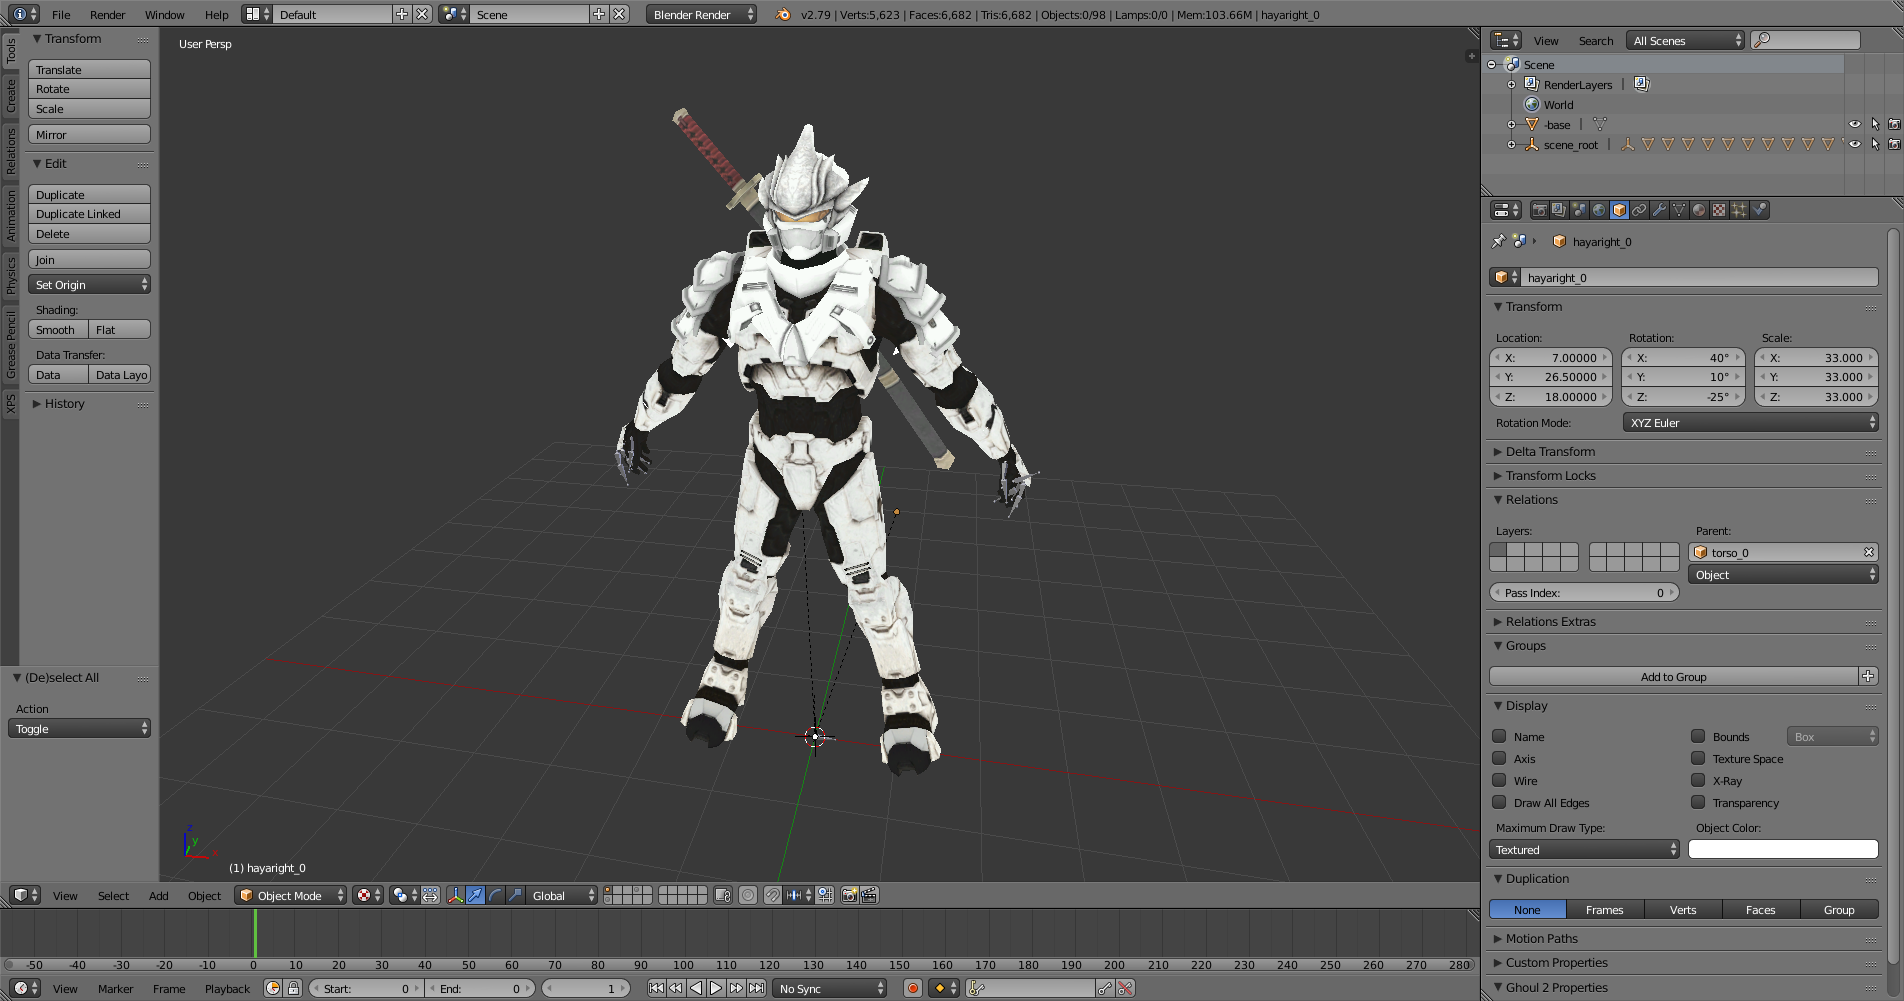The width and height of the screenshot is (1904, 1001).
Task: Open the Physics properties tab
Action: click(x=1759, y=210)
